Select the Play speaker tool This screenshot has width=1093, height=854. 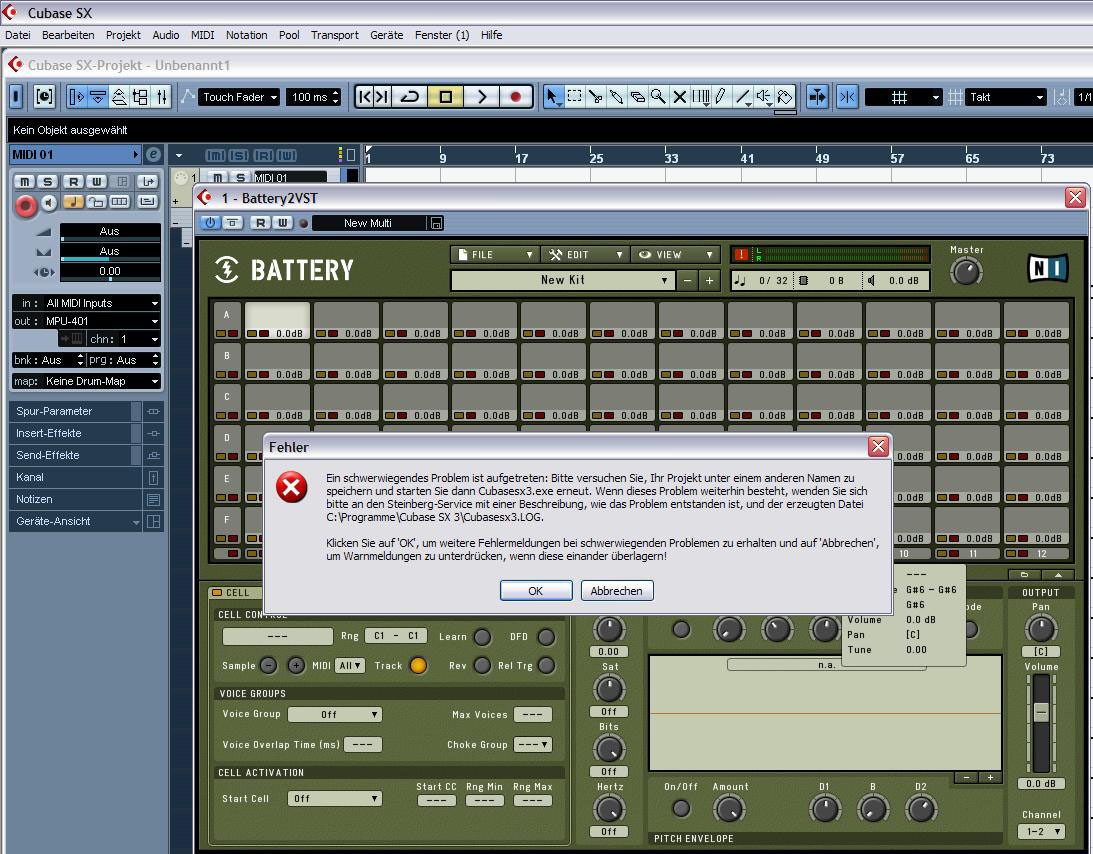[x=764, y=97]
